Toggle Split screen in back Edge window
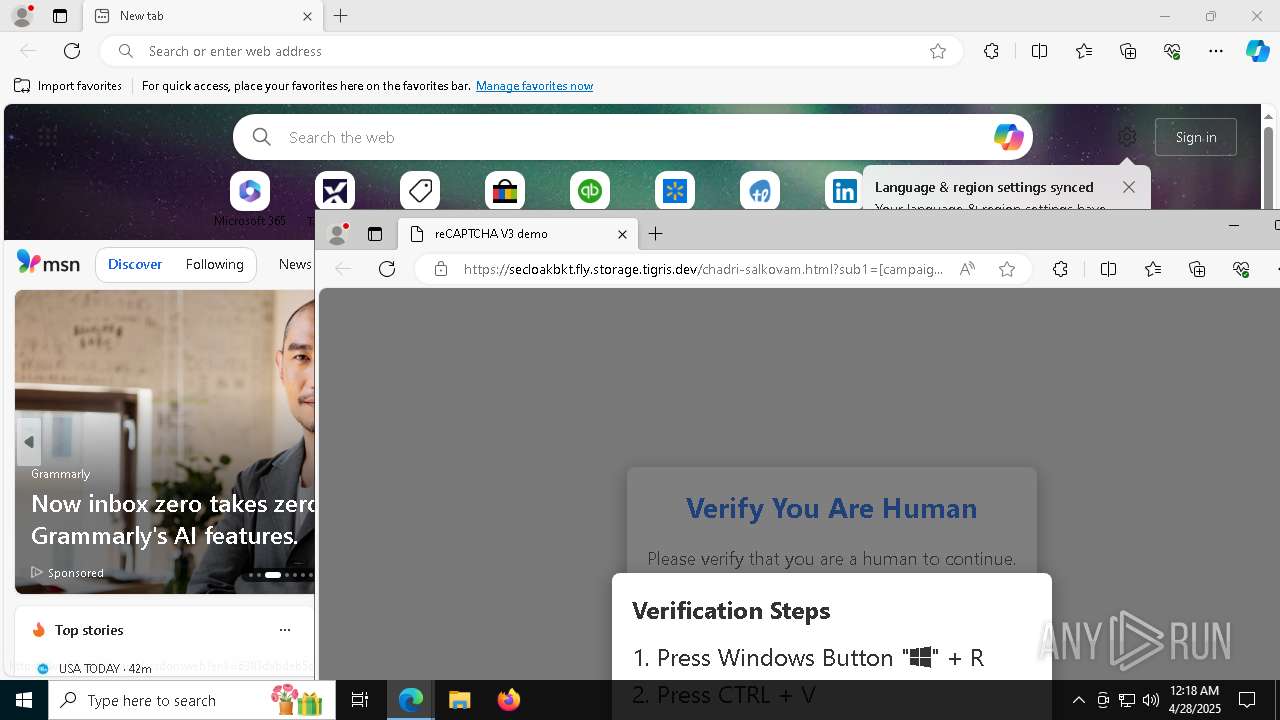The height and width of the screenshot is (720, 1280). [x=1039, y=51]
